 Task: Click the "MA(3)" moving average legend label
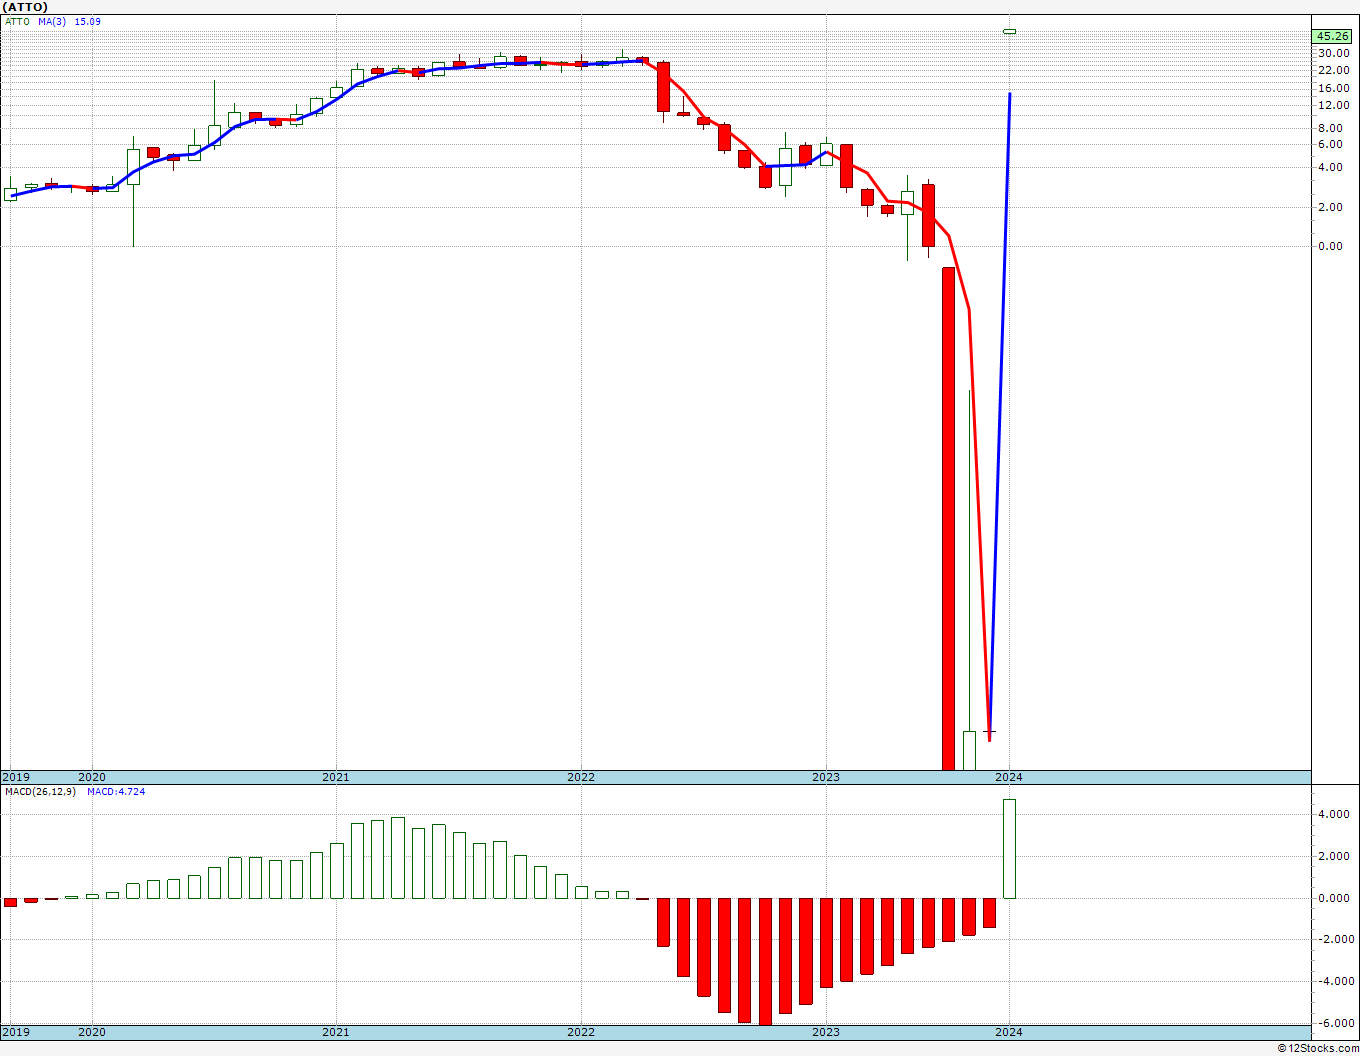[x=51, y=21]
